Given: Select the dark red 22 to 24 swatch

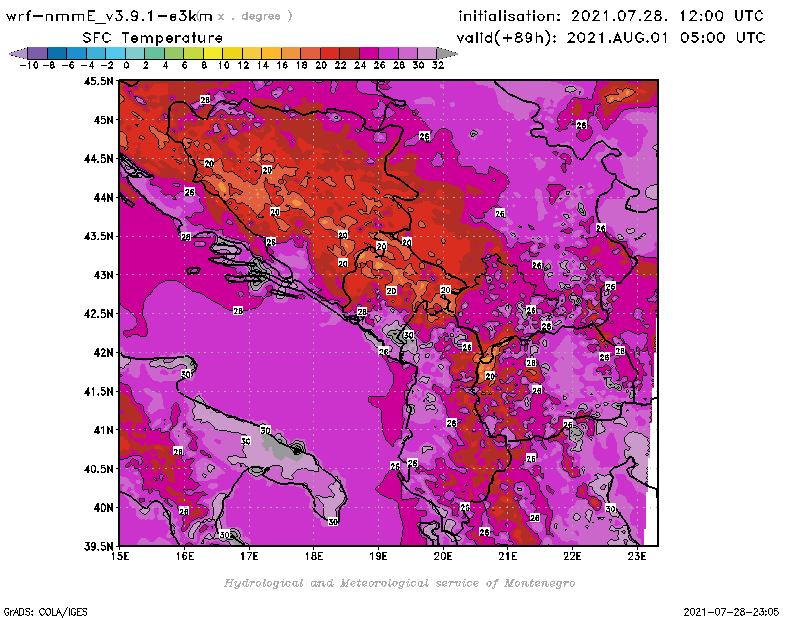Looking at the screenshot, I should click(349, 53).
